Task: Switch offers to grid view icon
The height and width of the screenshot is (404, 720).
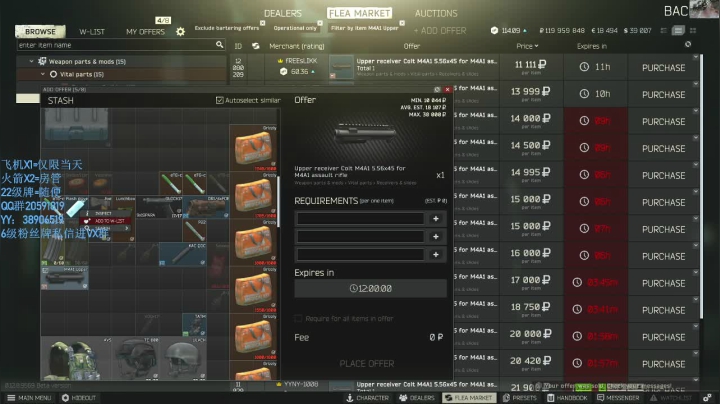Action: pos(693,31)
